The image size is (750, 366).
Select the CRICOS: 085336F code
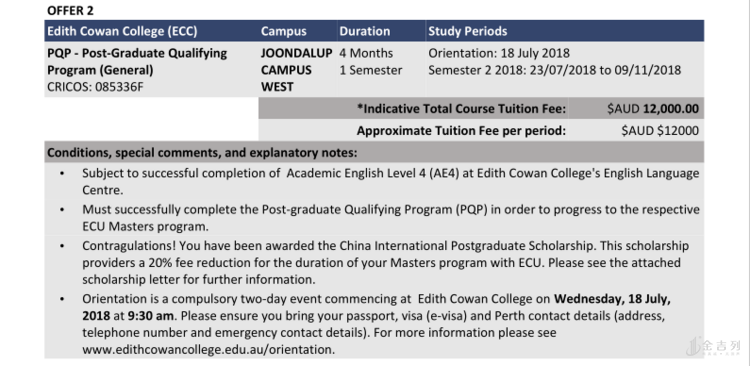[x=95, y=87]
